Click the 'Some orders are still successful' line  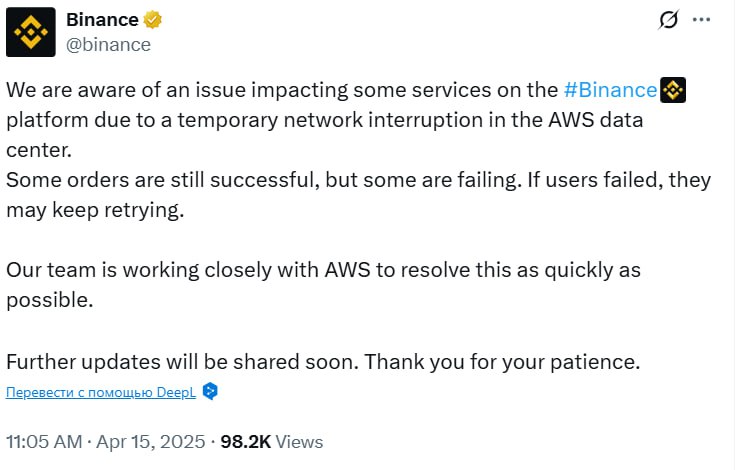coord(200,181)
